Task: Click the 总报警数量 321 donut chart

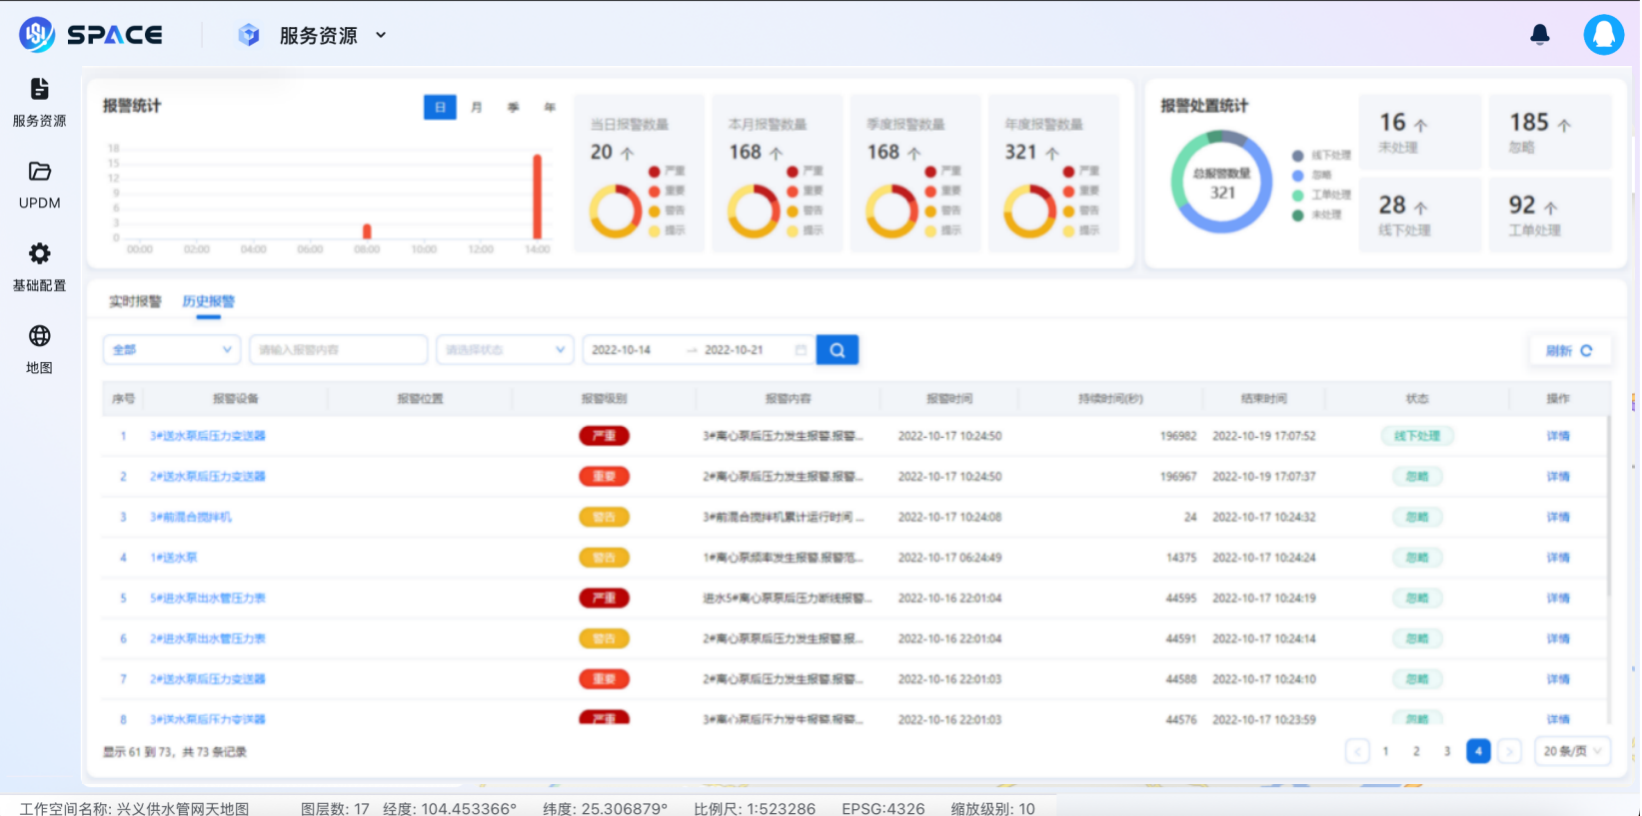Action: tap(1221, 182)
